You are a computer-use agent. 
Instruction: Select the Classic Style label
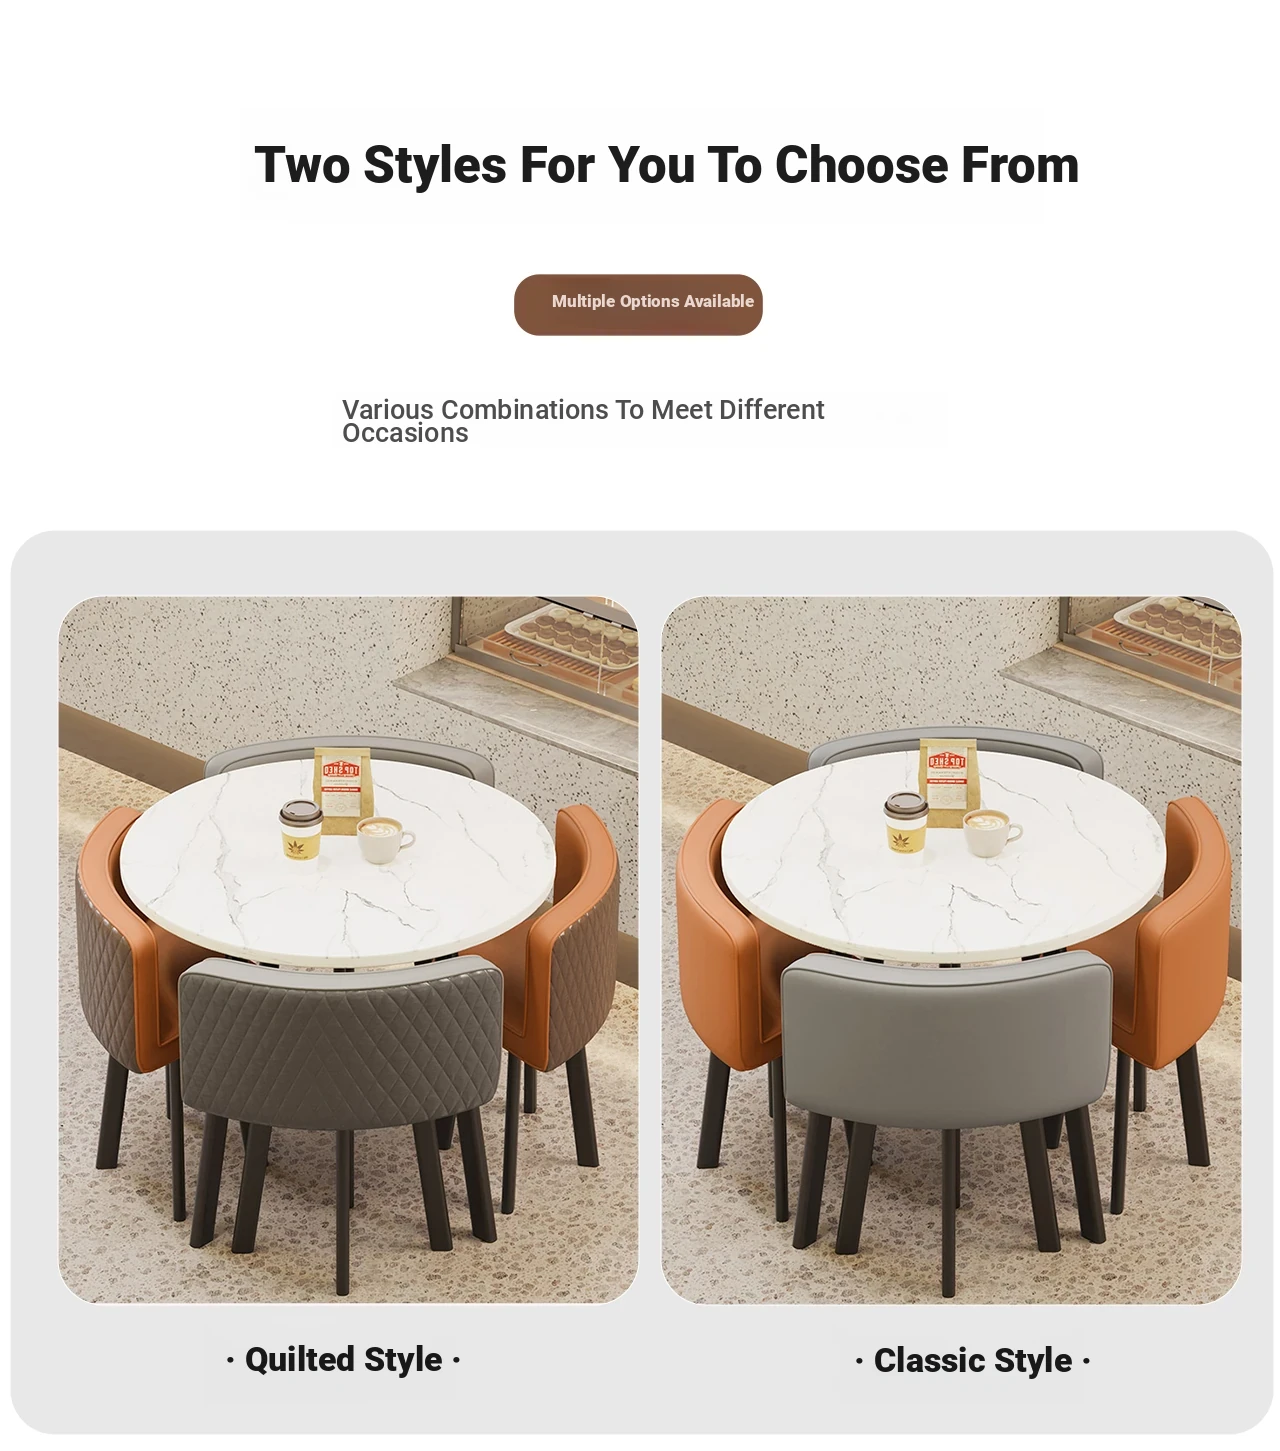tap(973, 1361)
